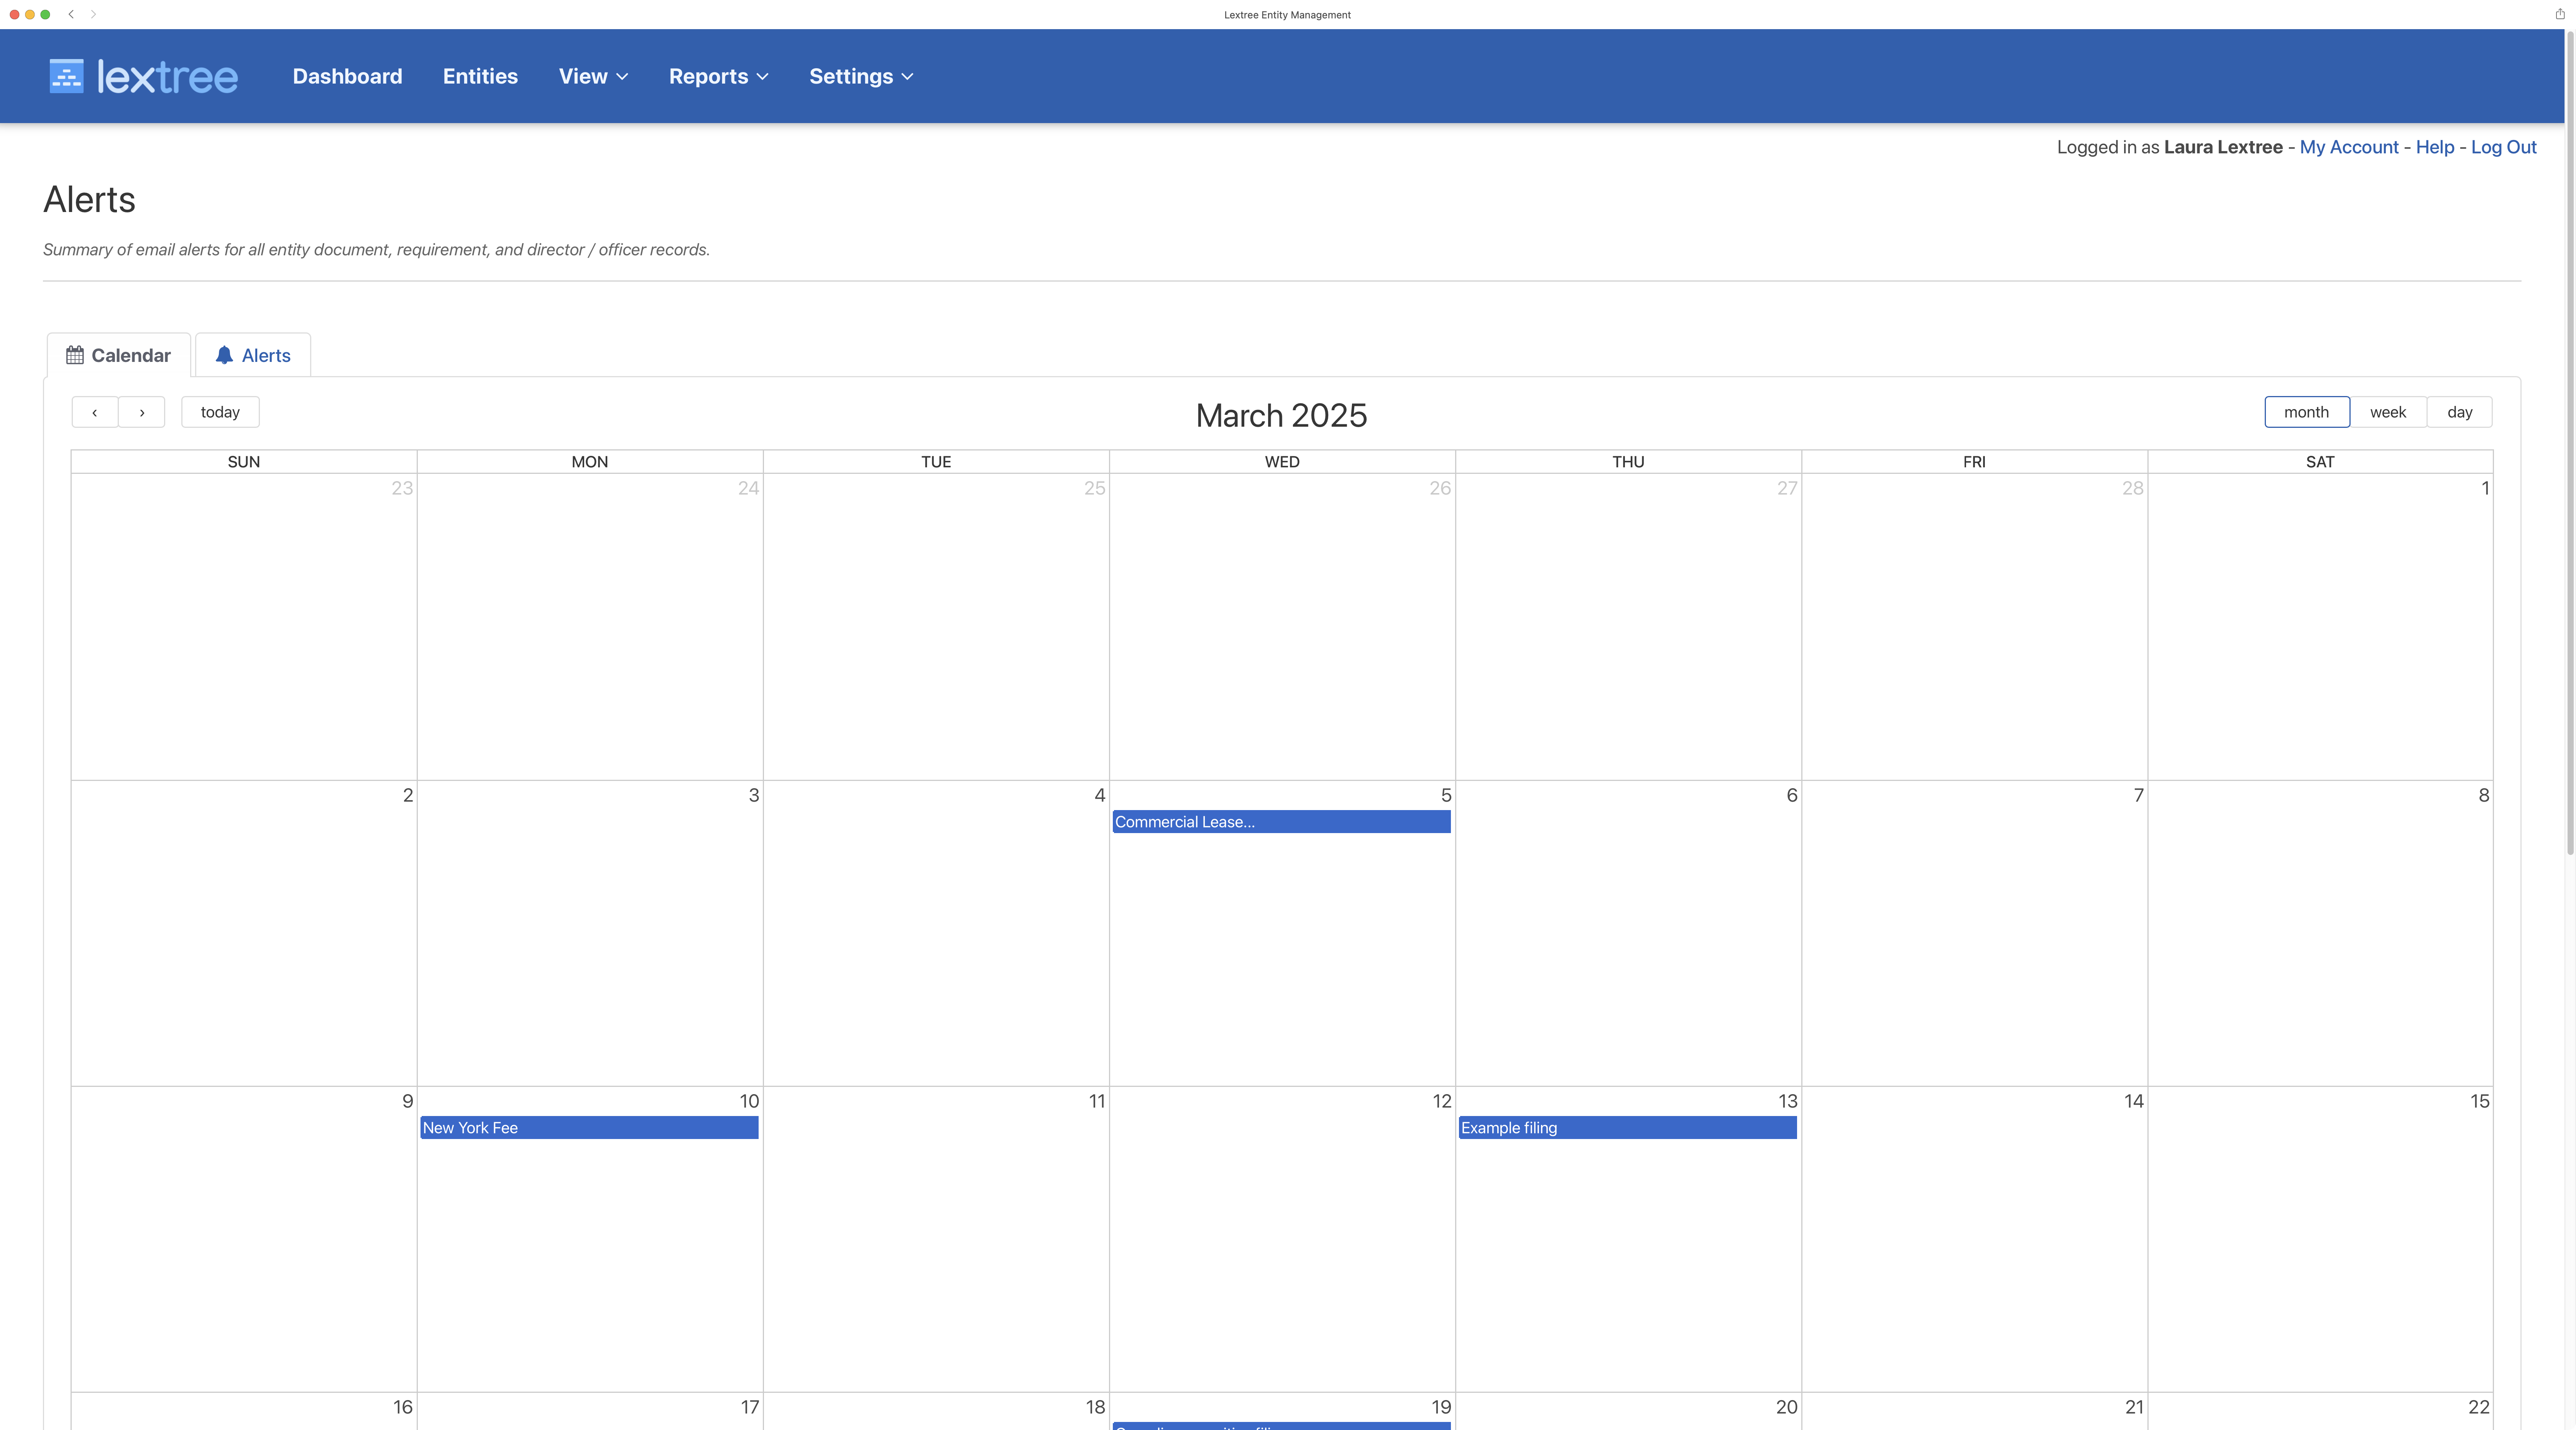The image size is (2576, 1430).
Task: Go back with browser back arrow
Action: pos(71,14)
